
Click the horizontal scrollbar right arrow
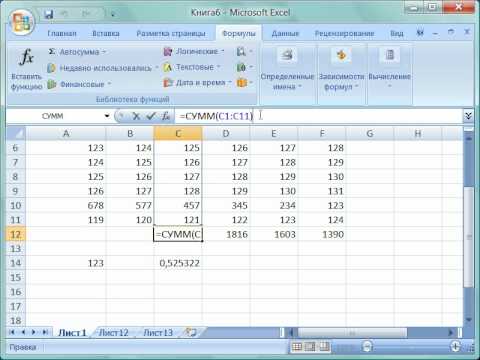pos(451,332)
